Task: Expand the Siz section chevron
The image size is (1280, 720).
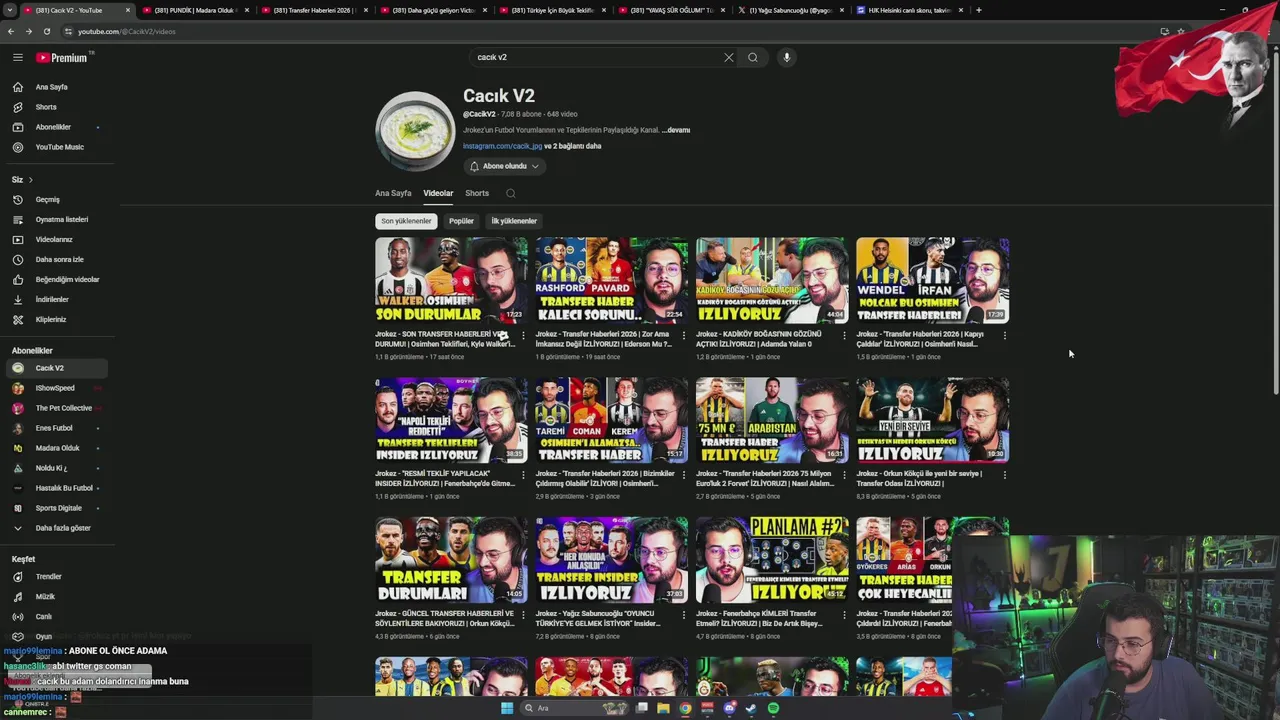Action: pos(30,180)
